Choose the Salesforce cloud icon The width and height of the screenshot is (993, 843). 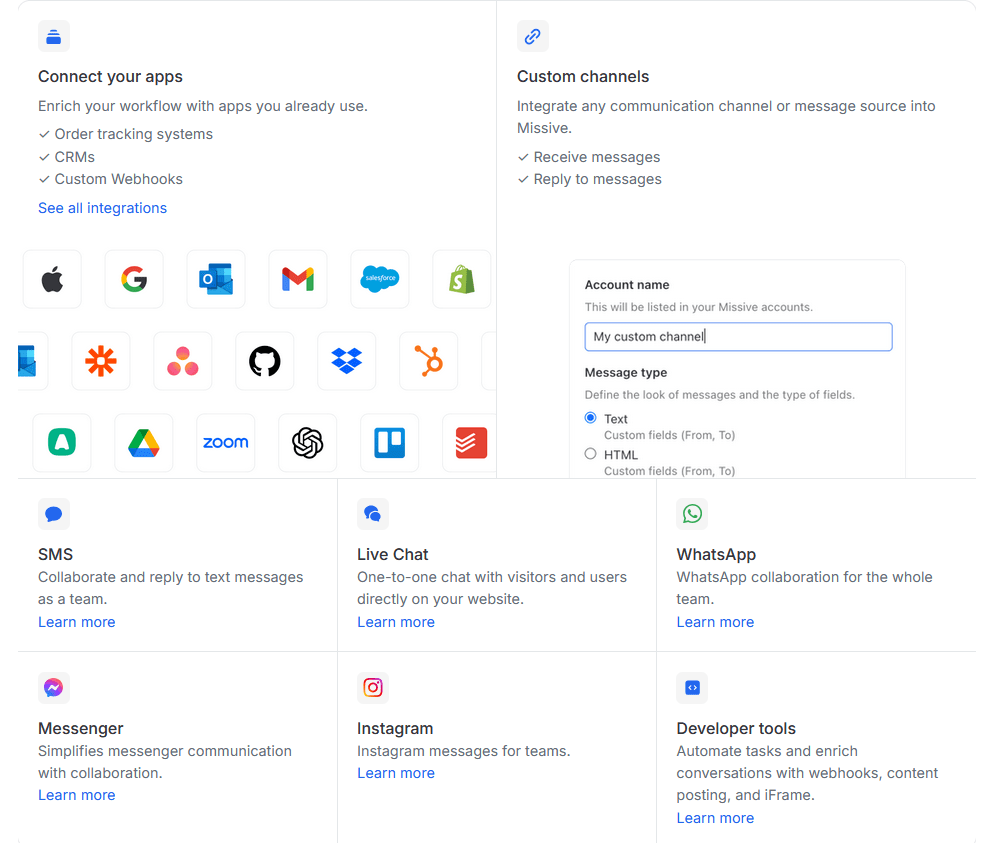tap(380, 279)
